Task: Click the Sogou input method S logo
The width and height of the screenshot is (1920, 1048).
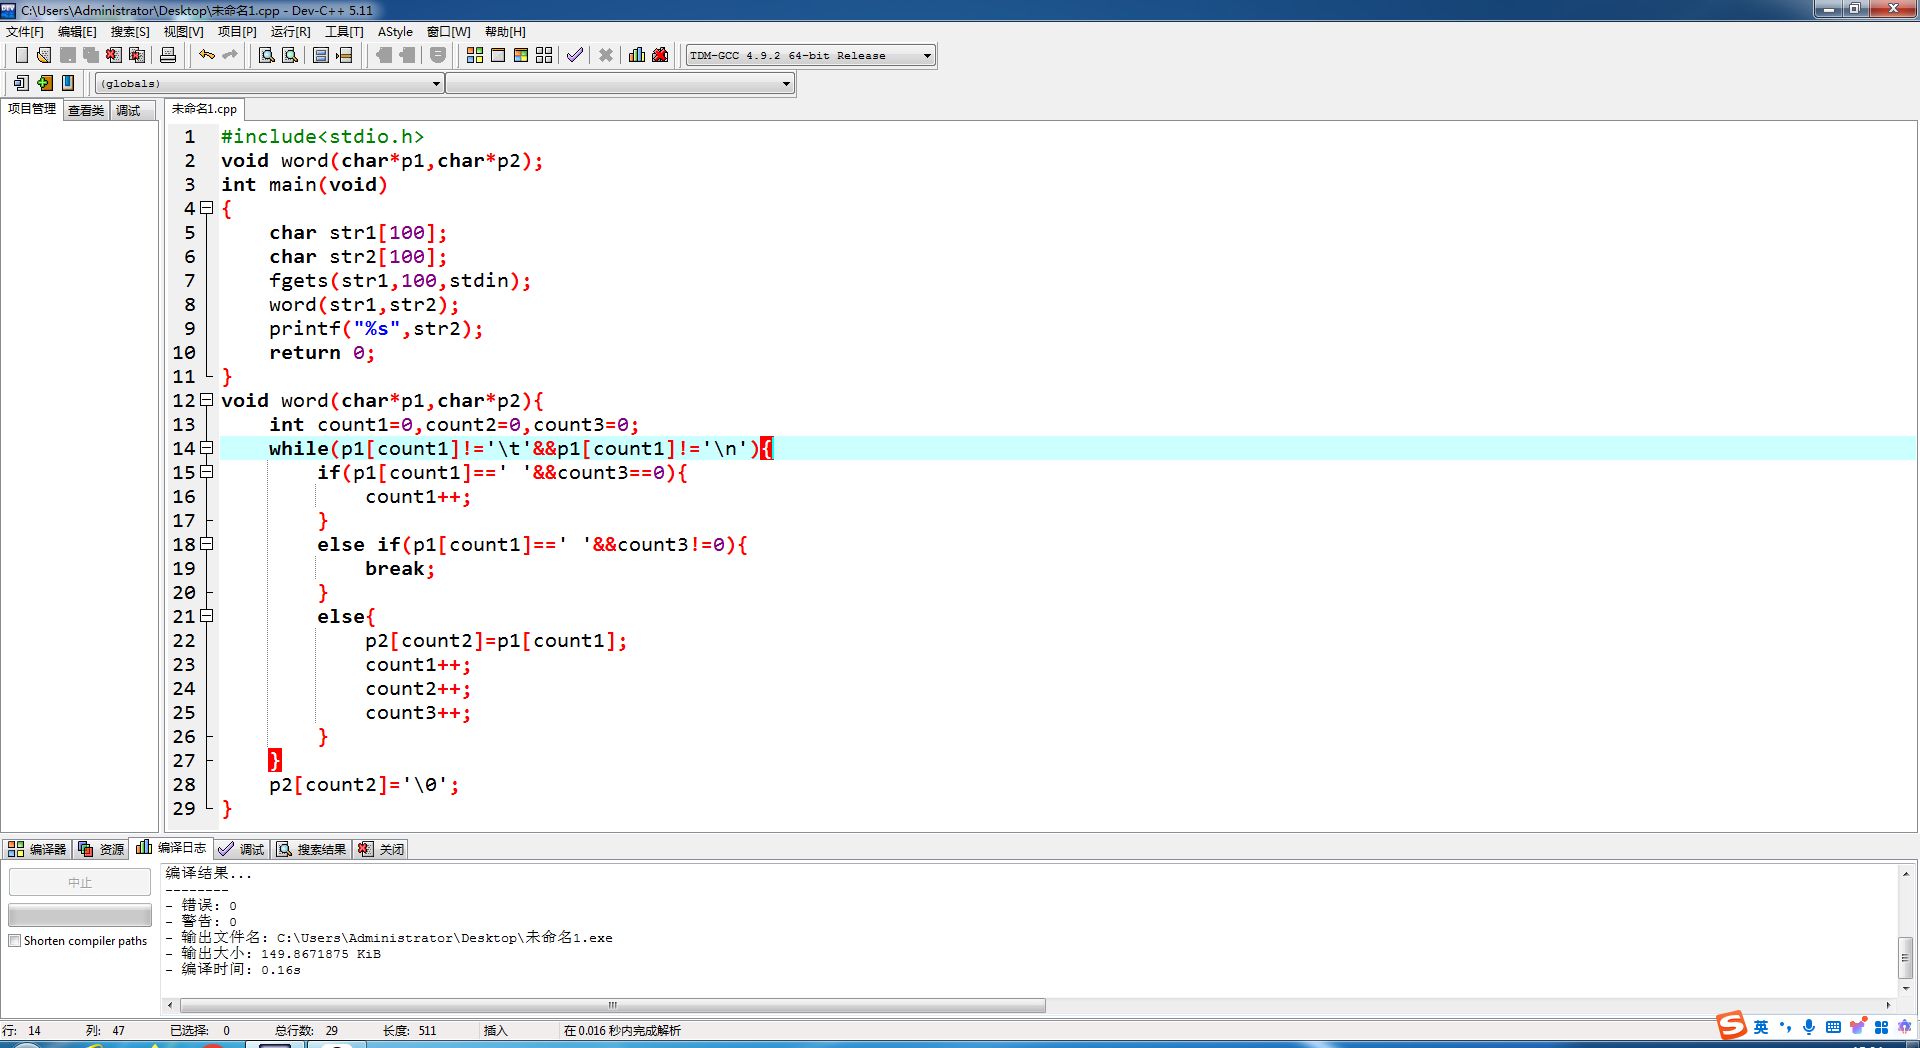Action: (x=1731, y=1026)
